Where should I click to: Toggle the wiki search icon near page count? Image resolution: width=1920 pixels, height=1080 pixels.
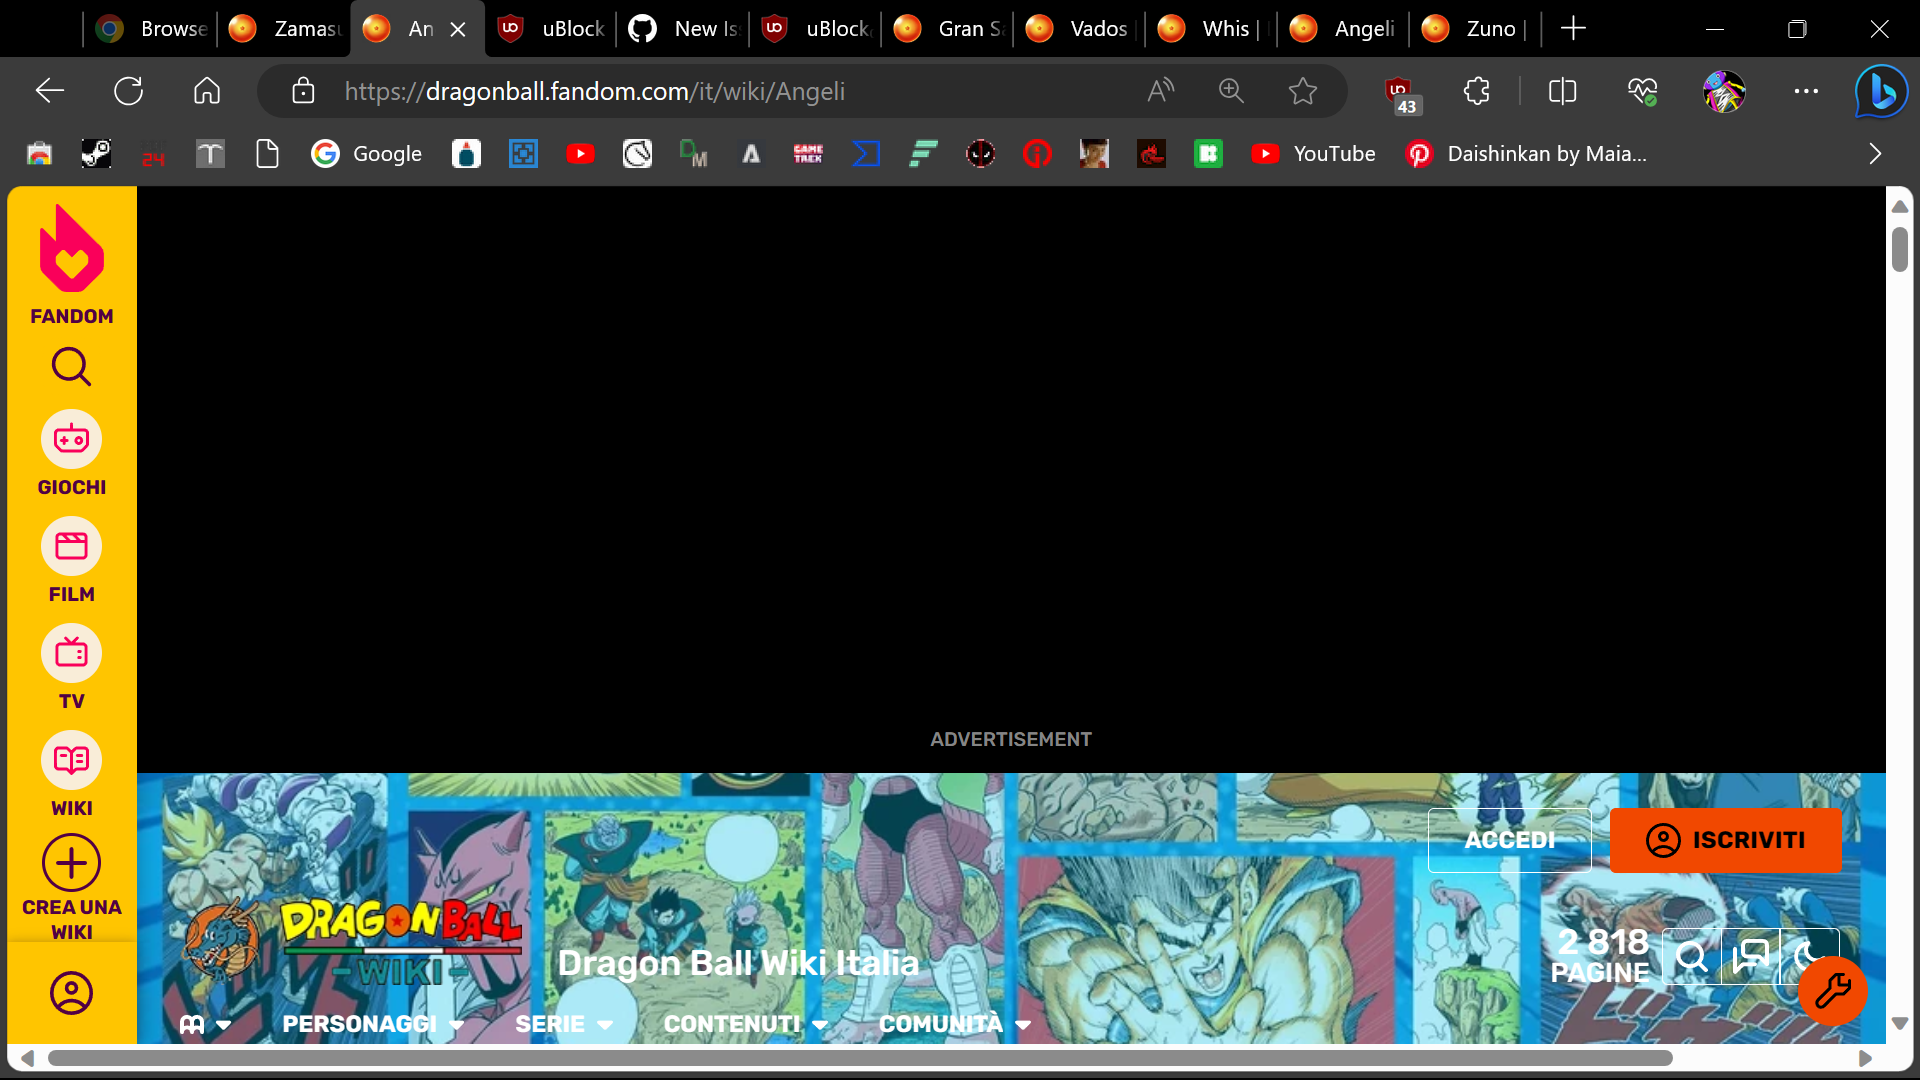[1691, 955]
